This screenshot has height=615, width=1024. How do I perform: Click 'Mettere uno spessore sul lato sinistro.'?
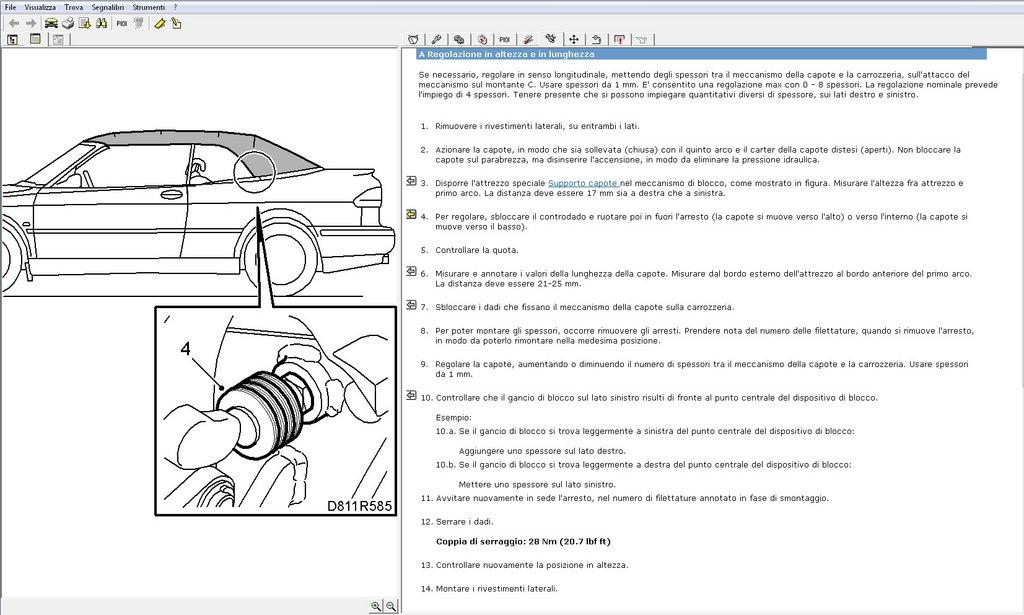(x=537, y=484)
